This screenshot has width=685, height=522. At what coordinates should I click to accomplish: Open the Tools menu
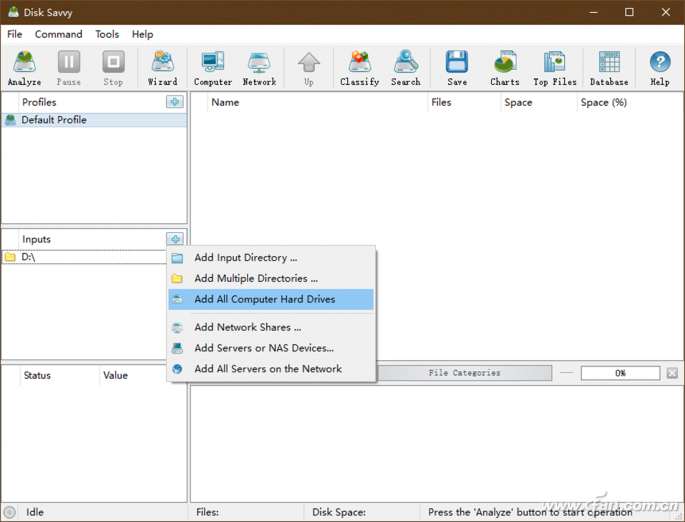coord(107,34)
